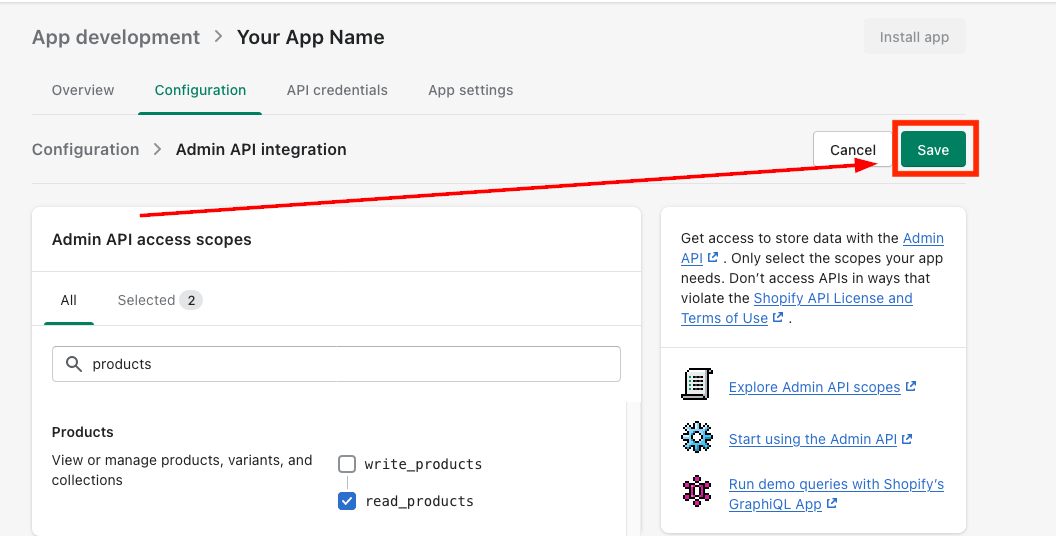Image resolution: width=1056 pixels, height=536 pixels.
Task: Click the scroll document icon beside Explore Admin API scopes
Action: coord(696,384)
